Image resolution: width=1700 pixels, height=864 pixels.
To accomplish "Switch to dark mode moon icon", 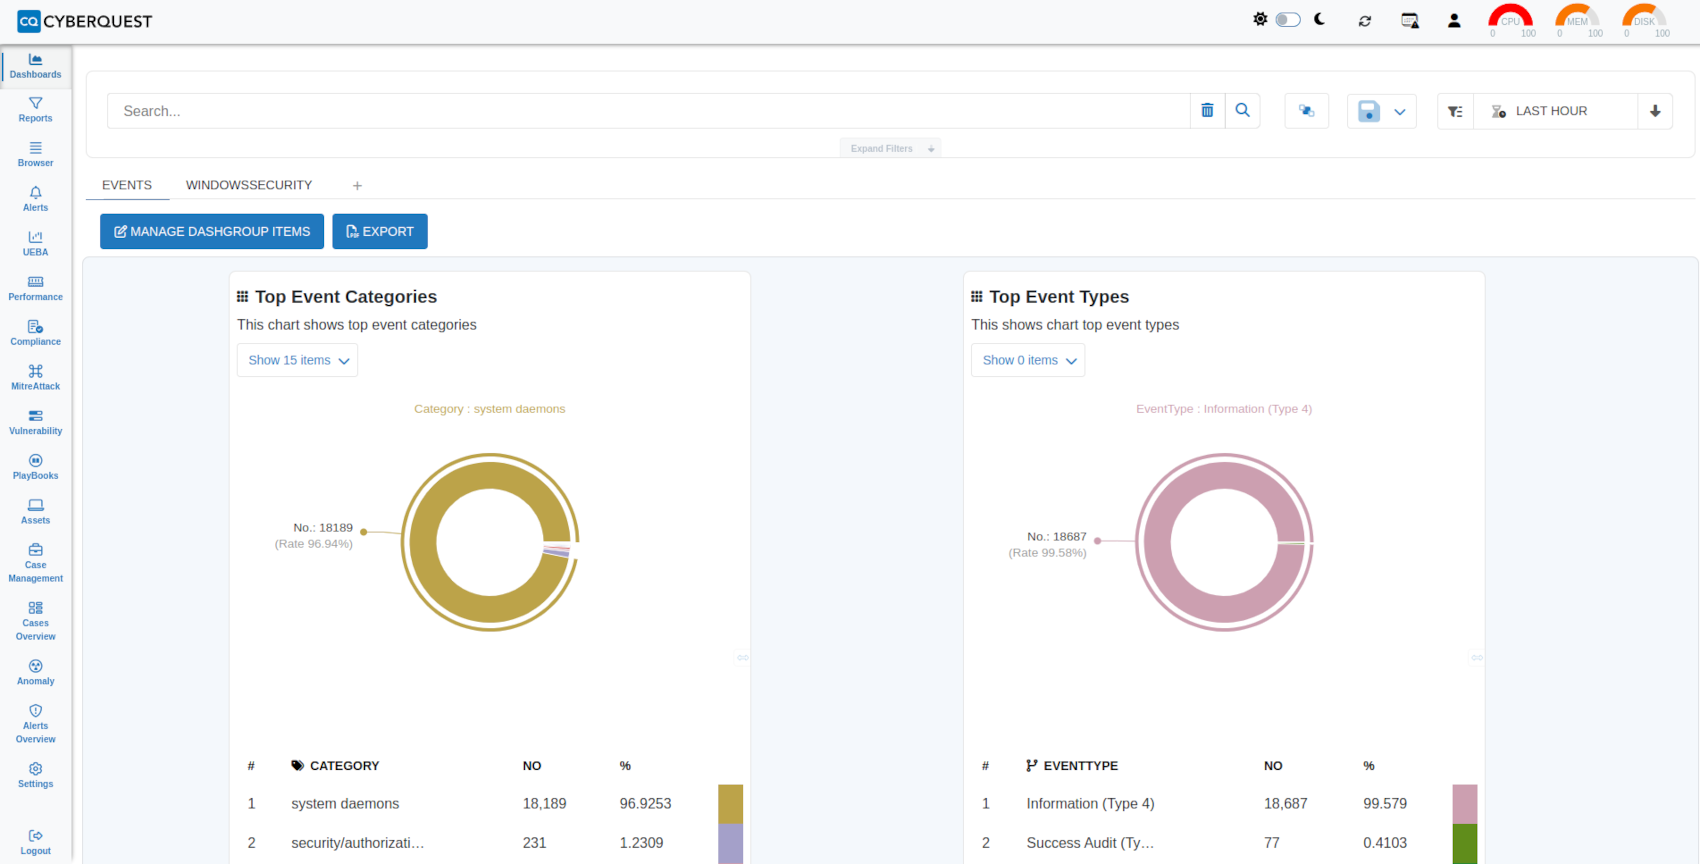I will click(x=1320, y=20).
